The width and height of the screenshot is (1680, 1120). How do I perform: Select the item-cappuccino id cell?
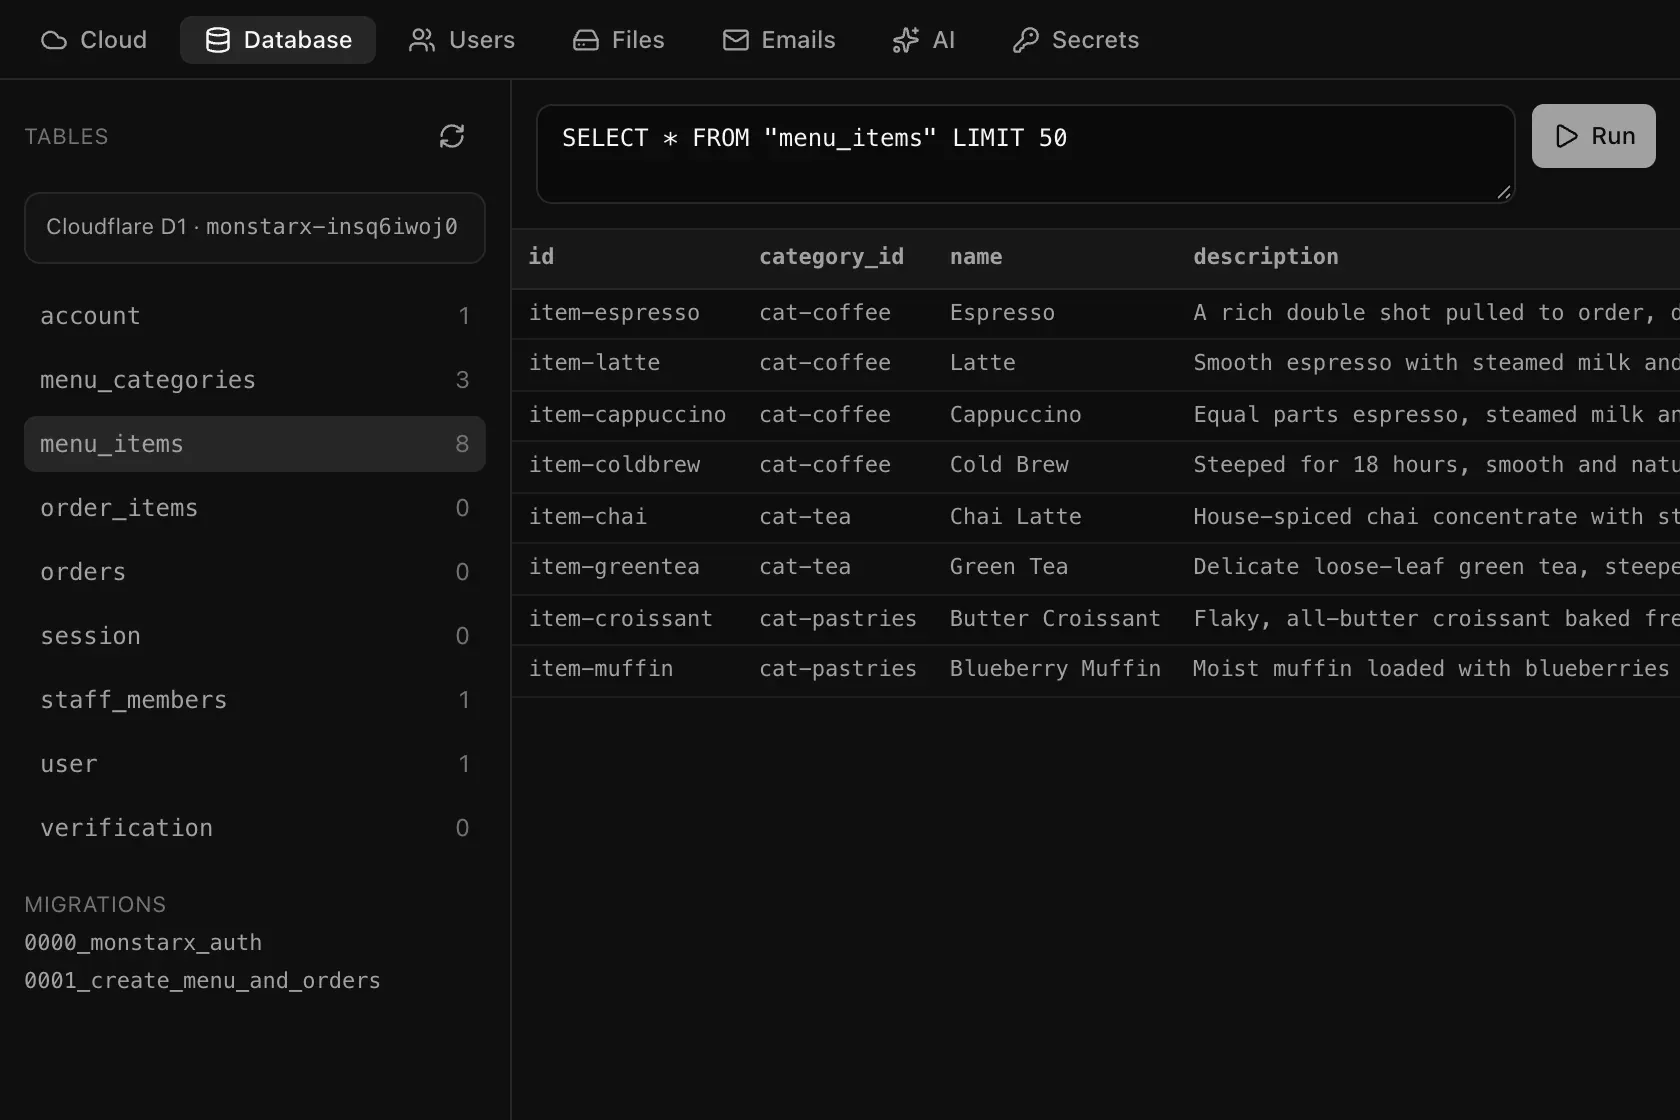click(627, 416)
